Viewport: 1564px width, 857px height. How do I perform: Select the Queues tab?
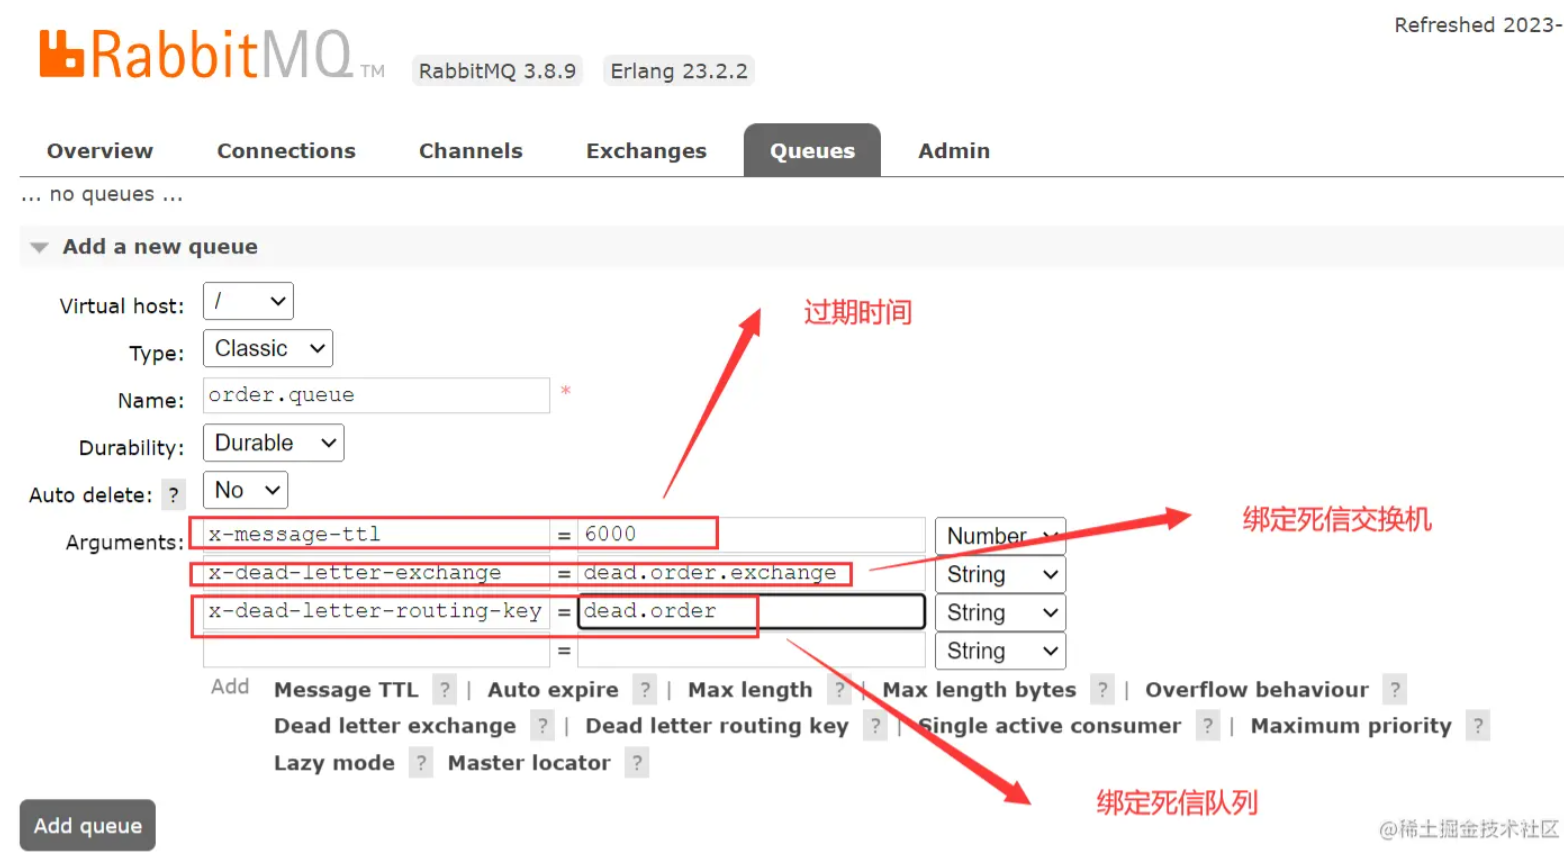(x=812, y=151)
